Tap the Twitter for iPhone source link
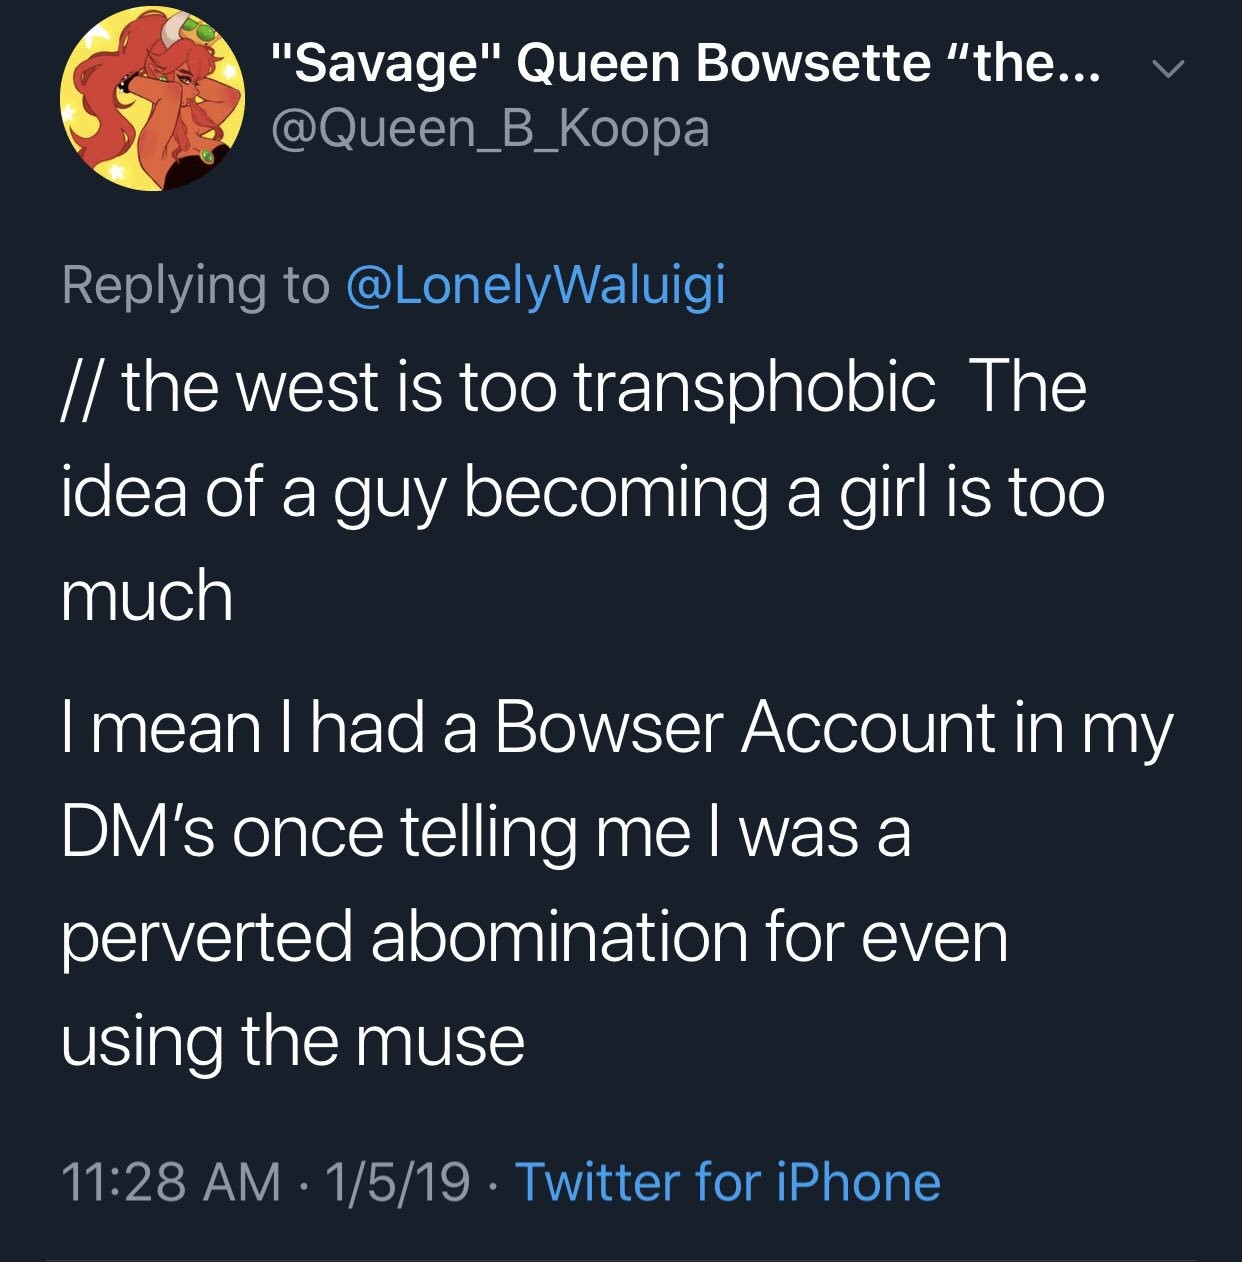 pyautogui.click(x=727, y=1181)
